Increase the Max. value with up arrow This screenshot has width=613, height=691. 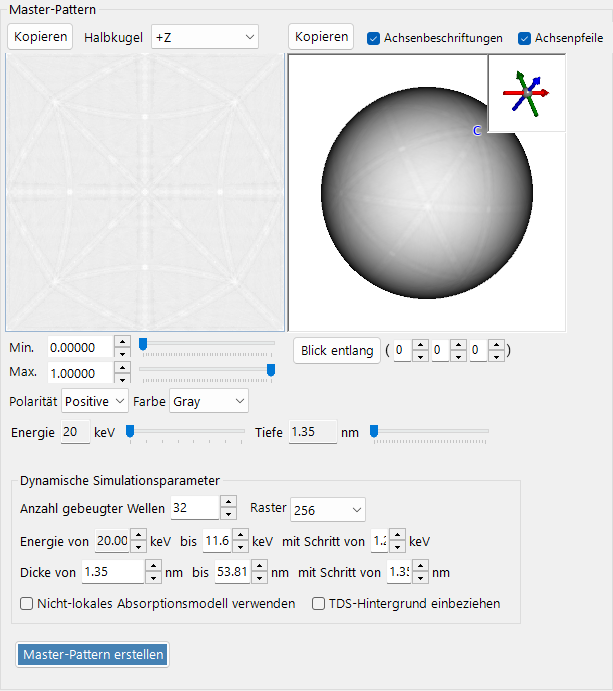(123, 368)
